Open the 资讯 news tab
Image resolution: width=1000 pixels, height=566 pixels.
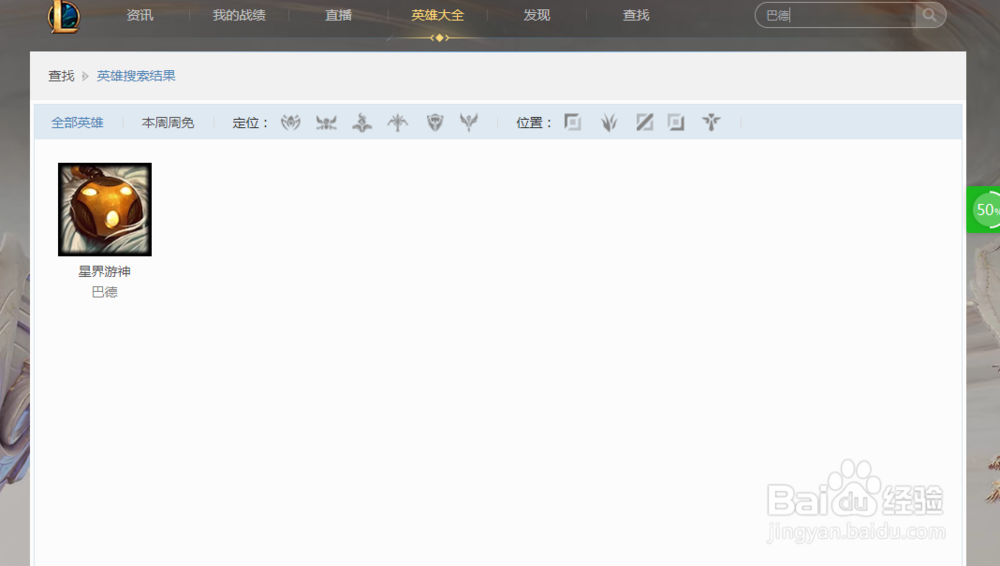coord(140,15)
